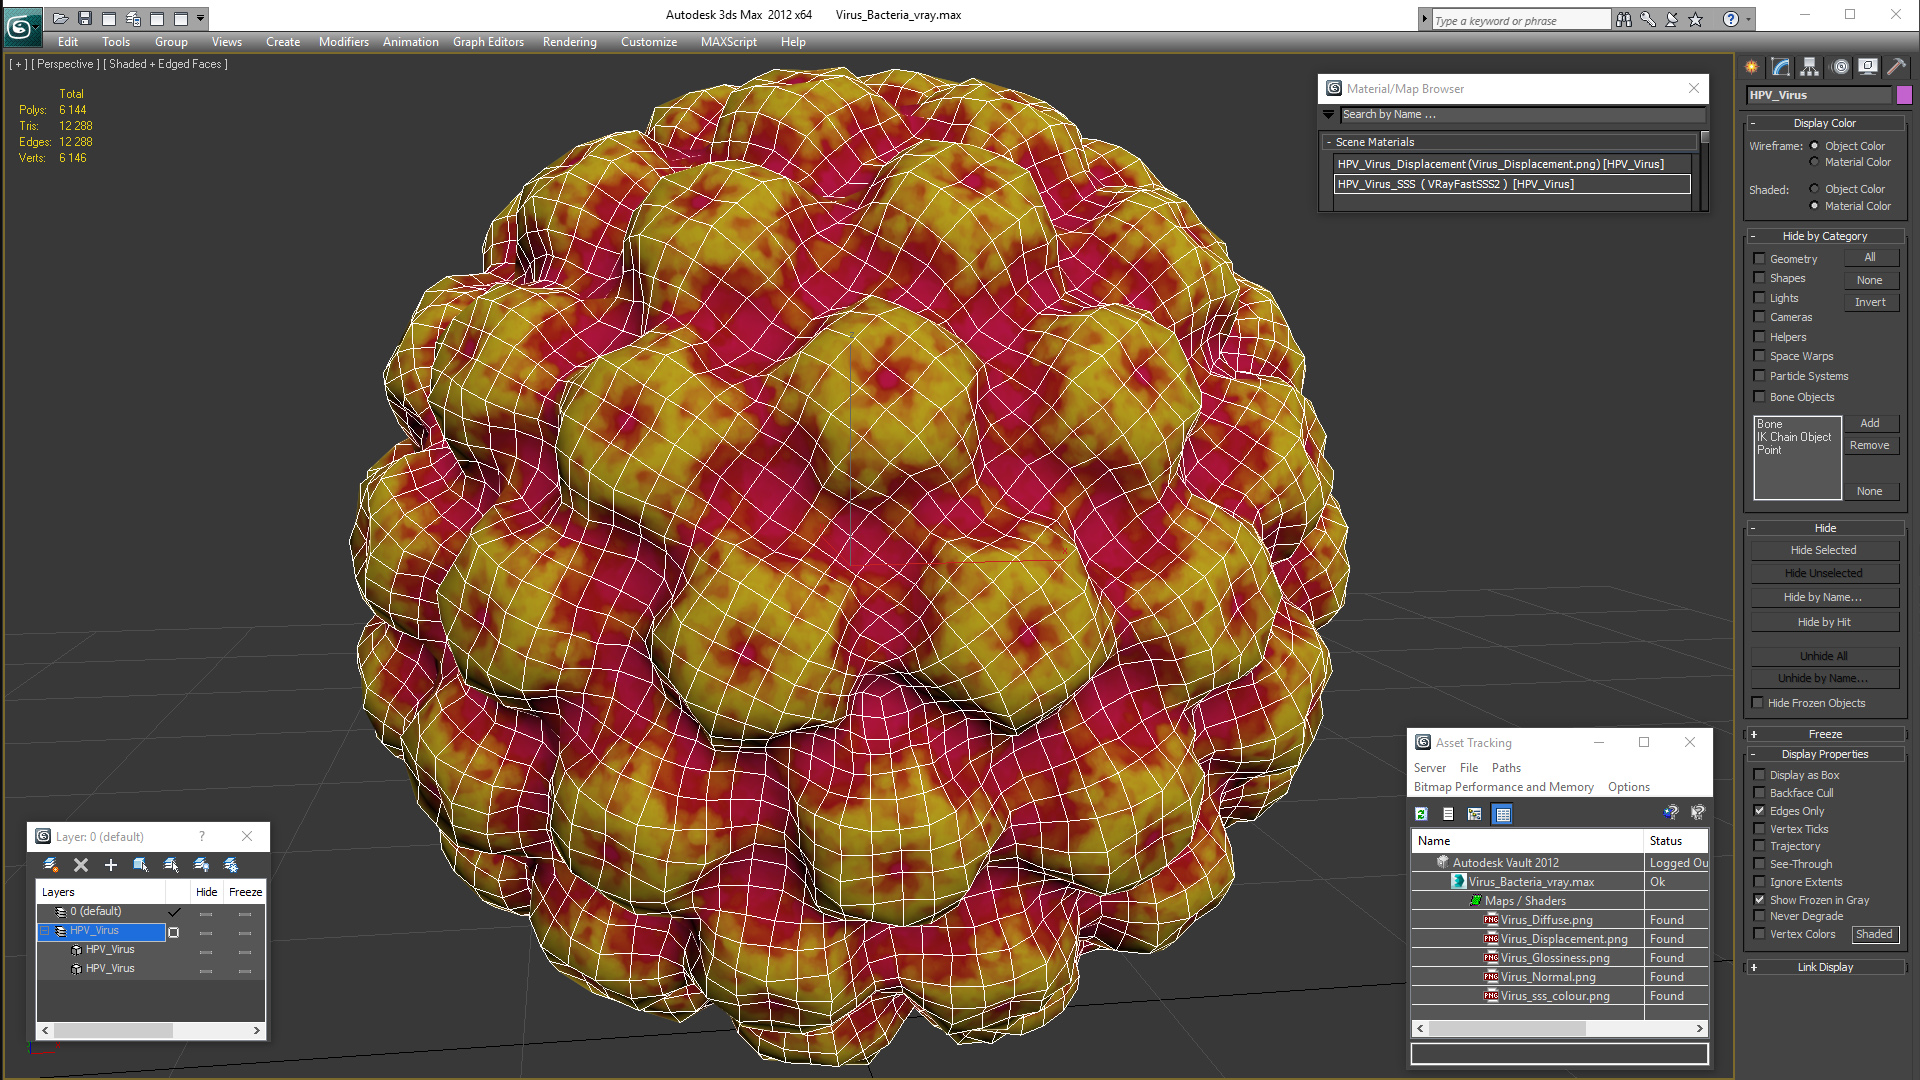The height and width of the screenshot is (1080, 1920).
Task: Click Select Highlighted Objects icon in Layer dialog
Action: coord(141,865)
